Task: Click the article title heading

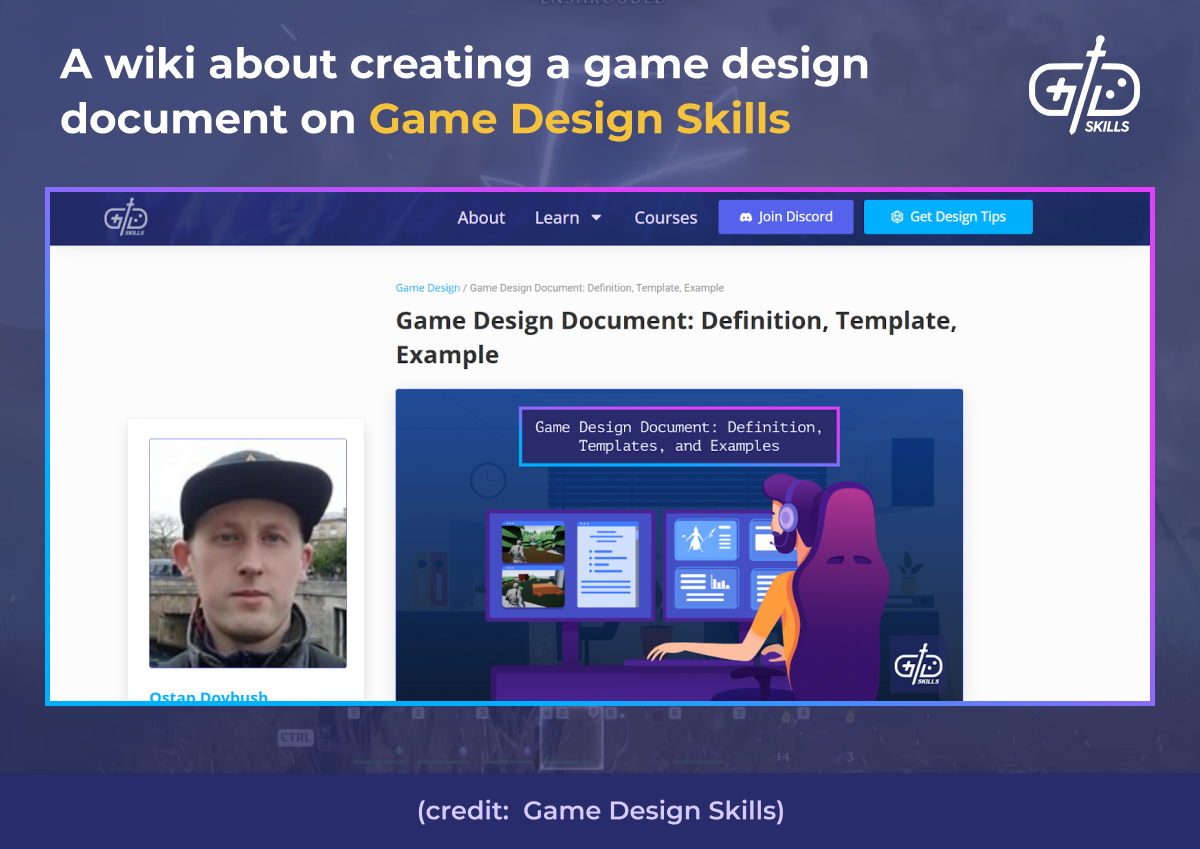Action: [676, 338]
